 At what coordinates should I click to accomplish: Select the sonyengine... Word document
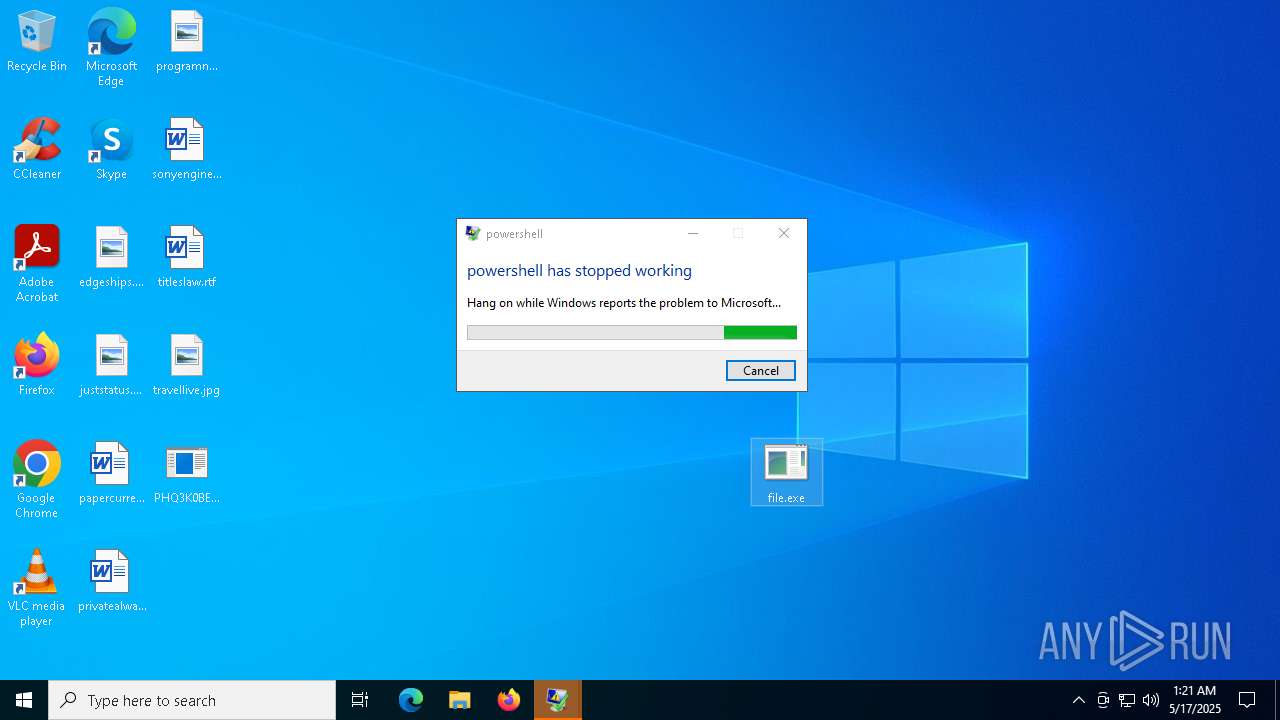coord(187,150)
